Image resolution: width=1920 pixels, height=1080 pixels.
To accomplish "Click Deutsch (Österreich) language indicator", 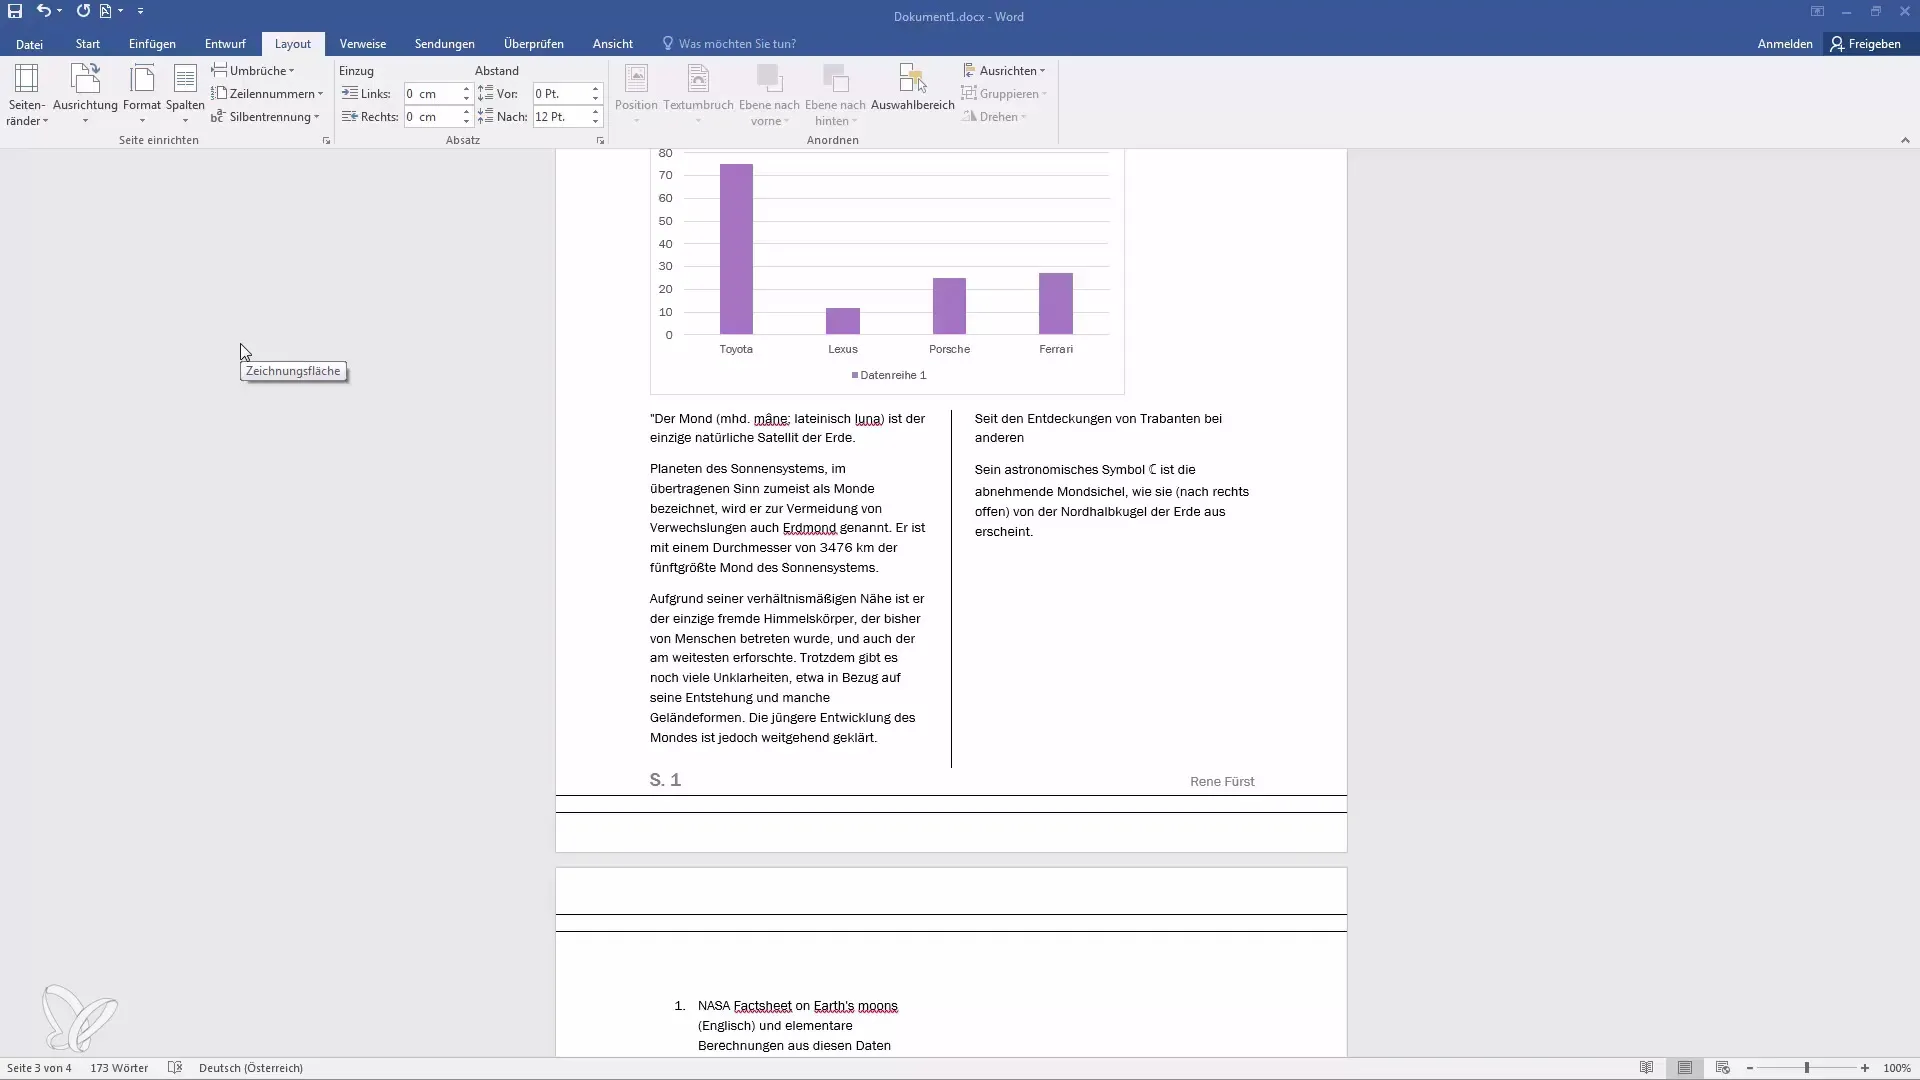I will click(251, 1068).
